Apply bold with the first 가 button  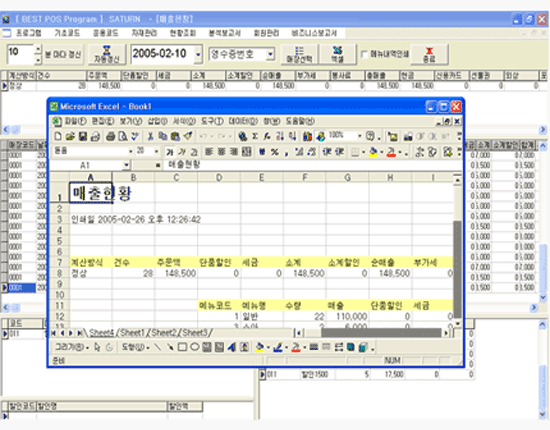(x=170, y=152)
